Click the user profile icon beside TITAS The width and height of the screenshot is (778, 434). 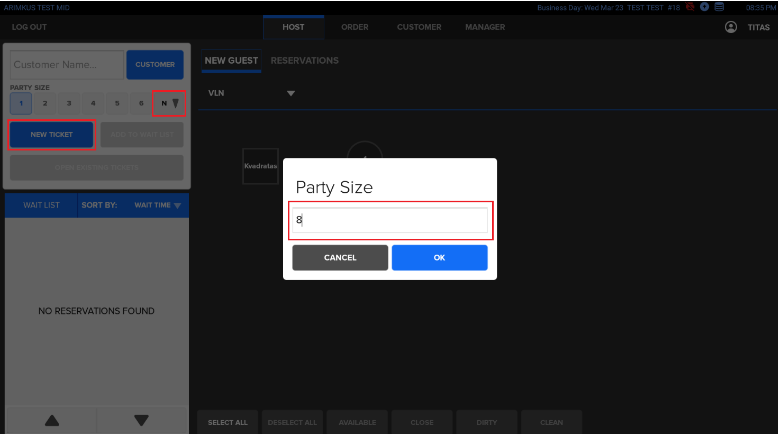[731, 27]
